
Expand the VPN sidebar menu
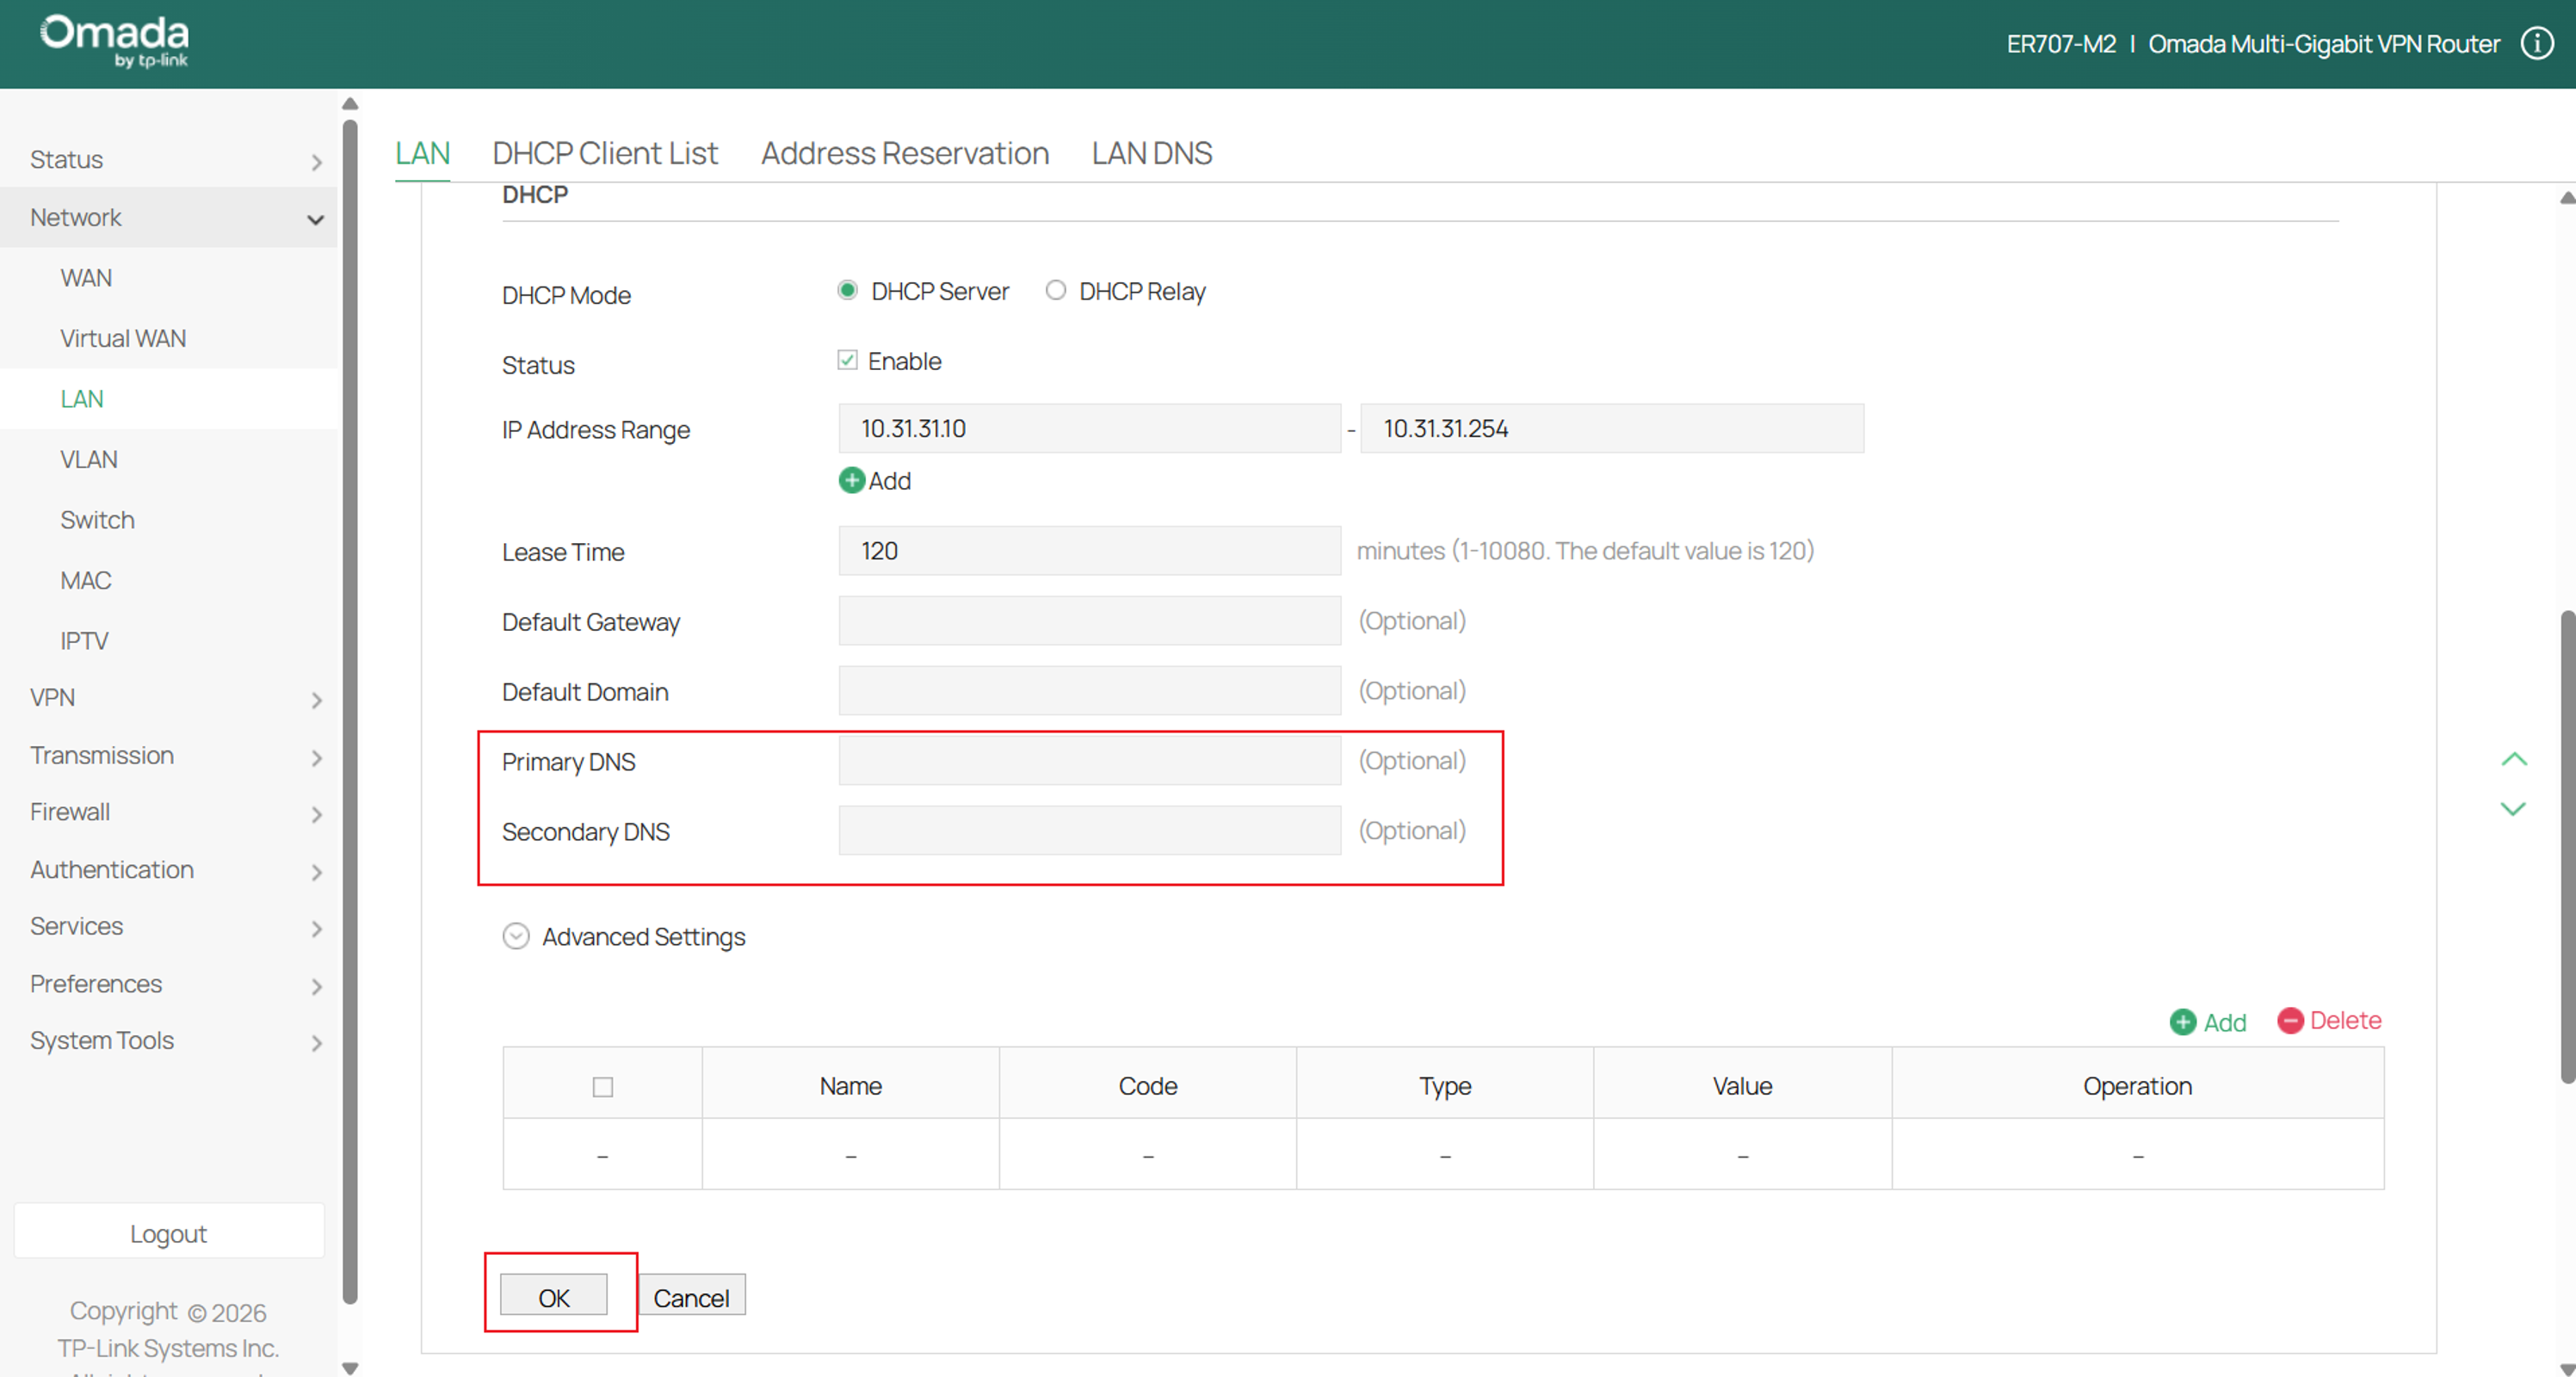(x=169, y=697)
